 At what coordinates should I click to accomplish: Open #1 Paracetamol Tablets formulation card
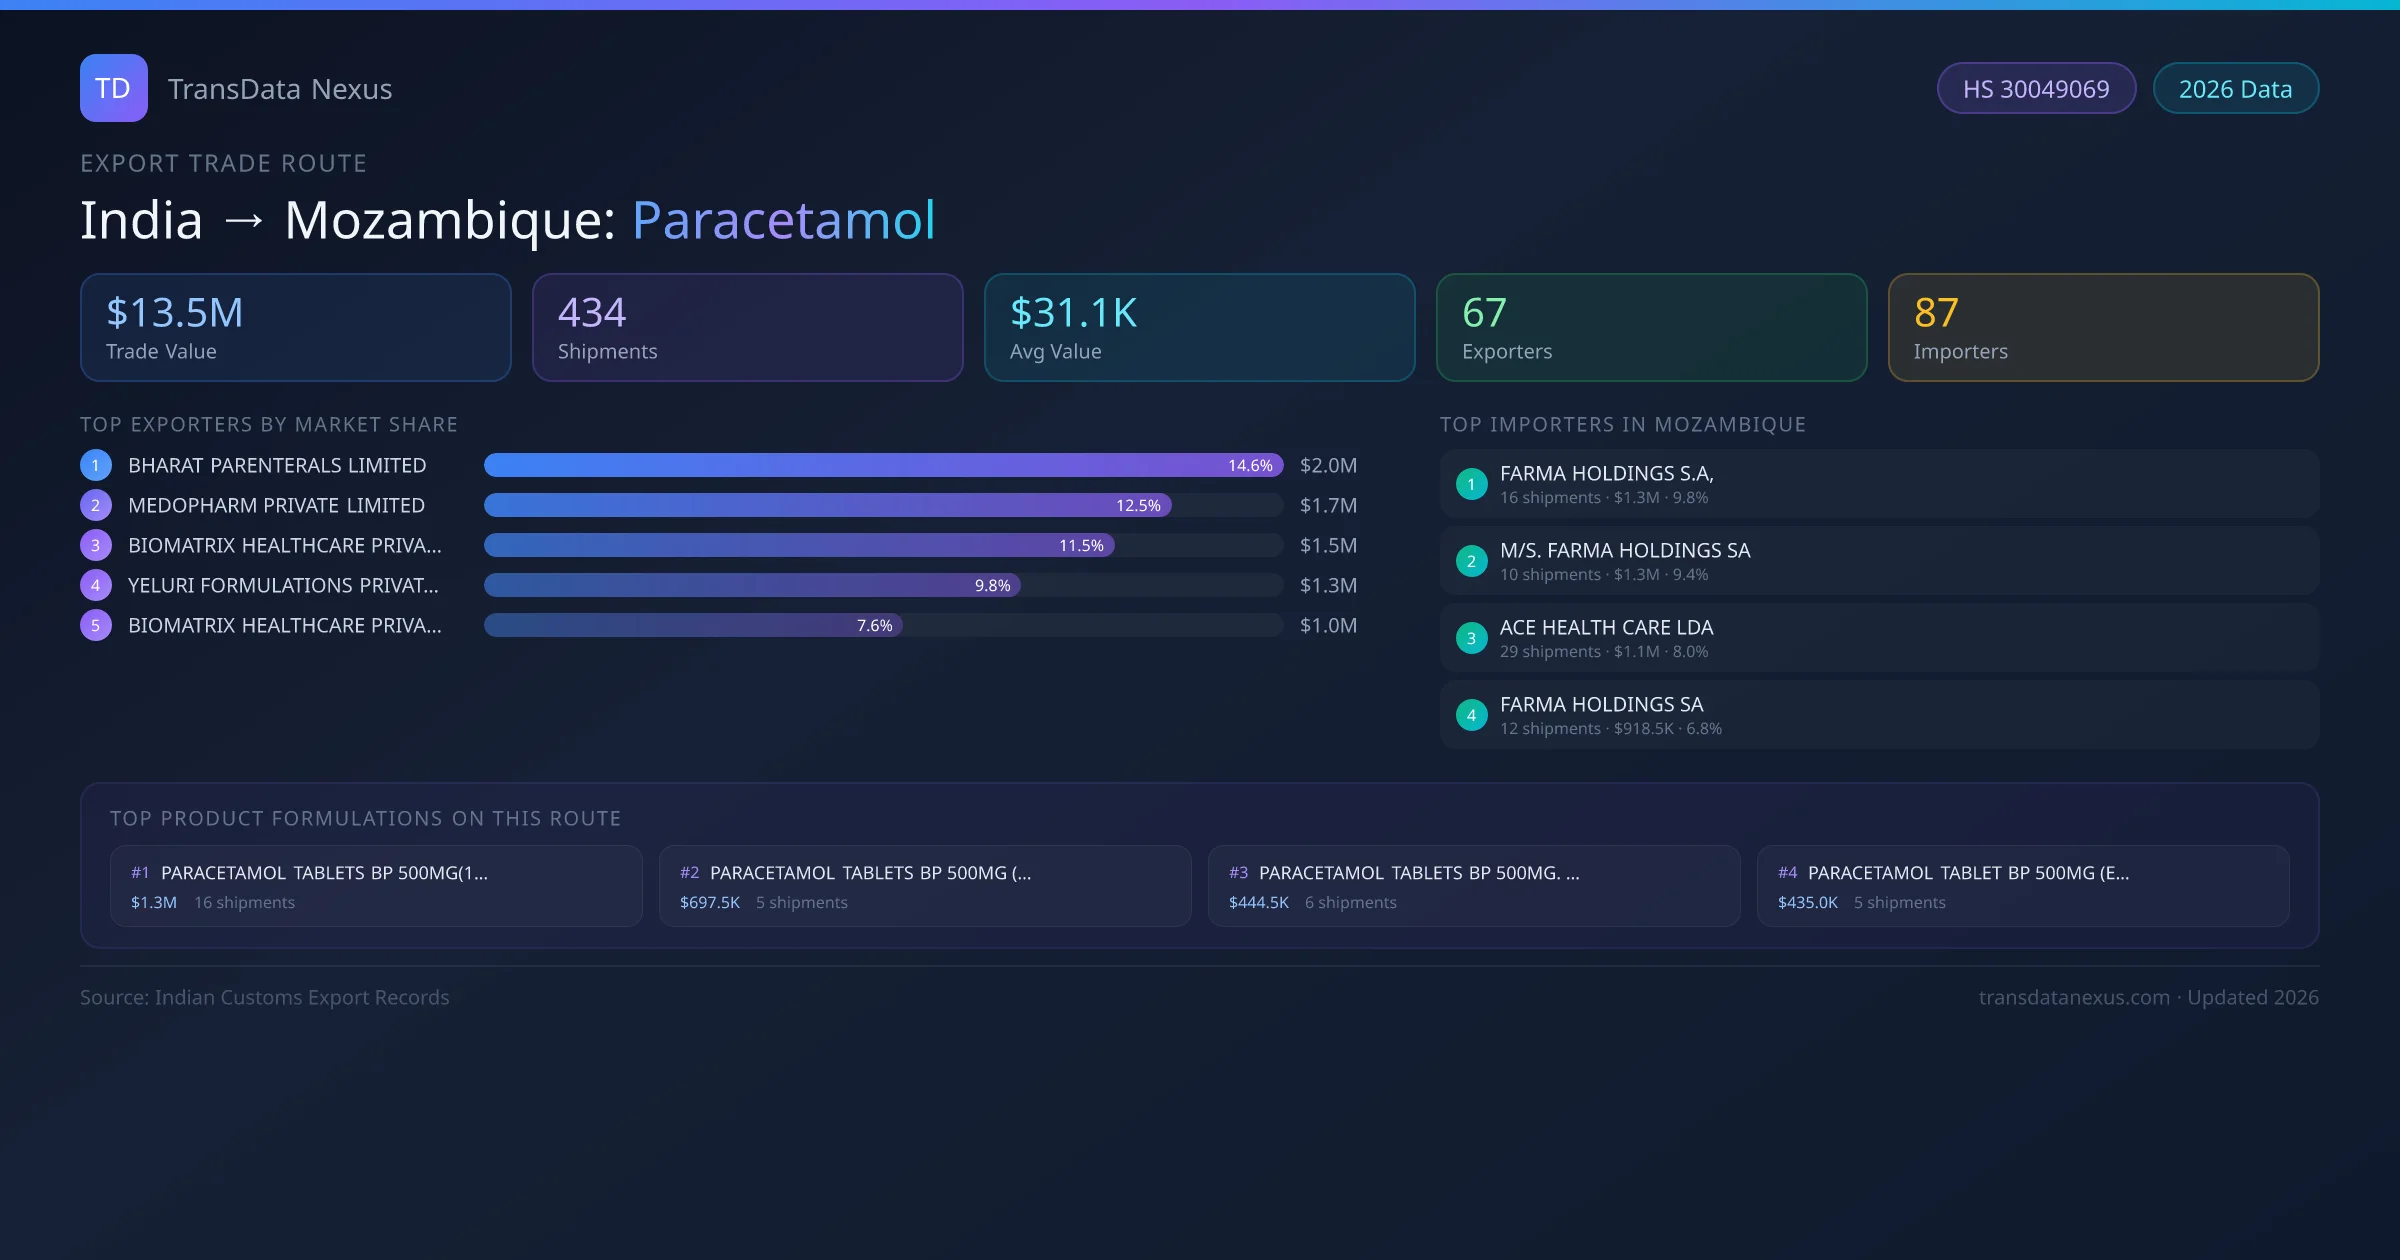click(x=376, y=886)
